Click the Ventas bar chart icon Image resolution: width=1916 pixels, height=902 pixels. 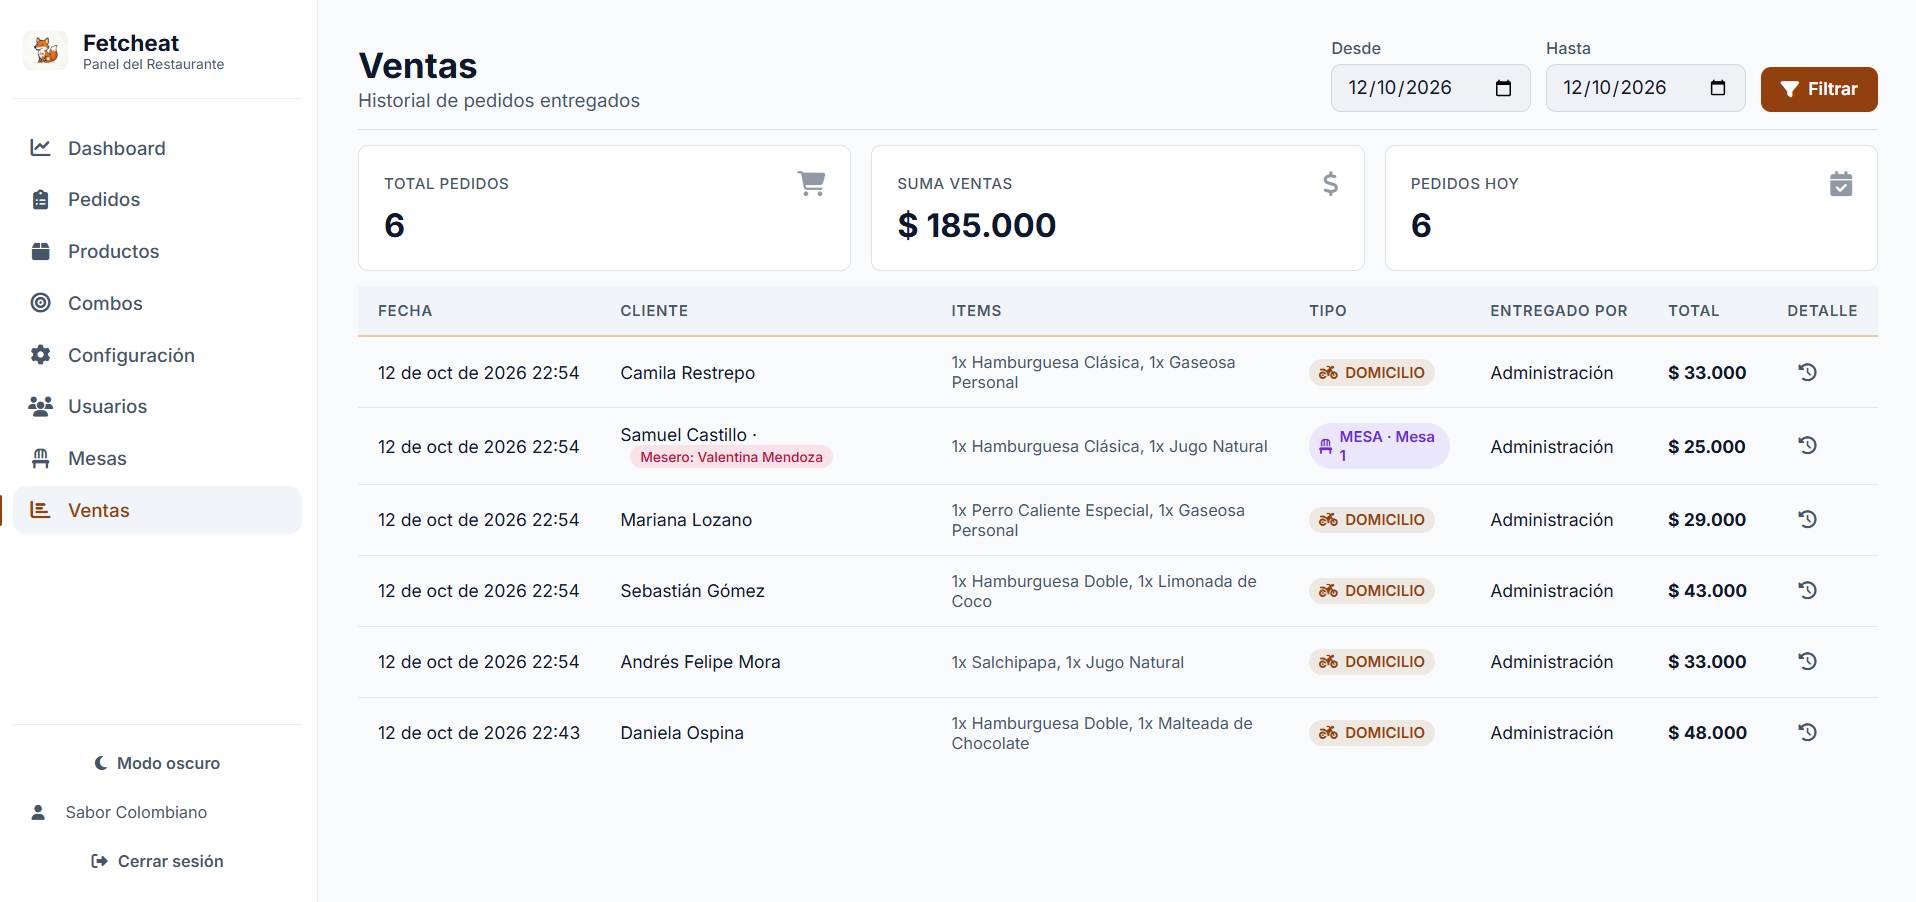coord(40,510)
